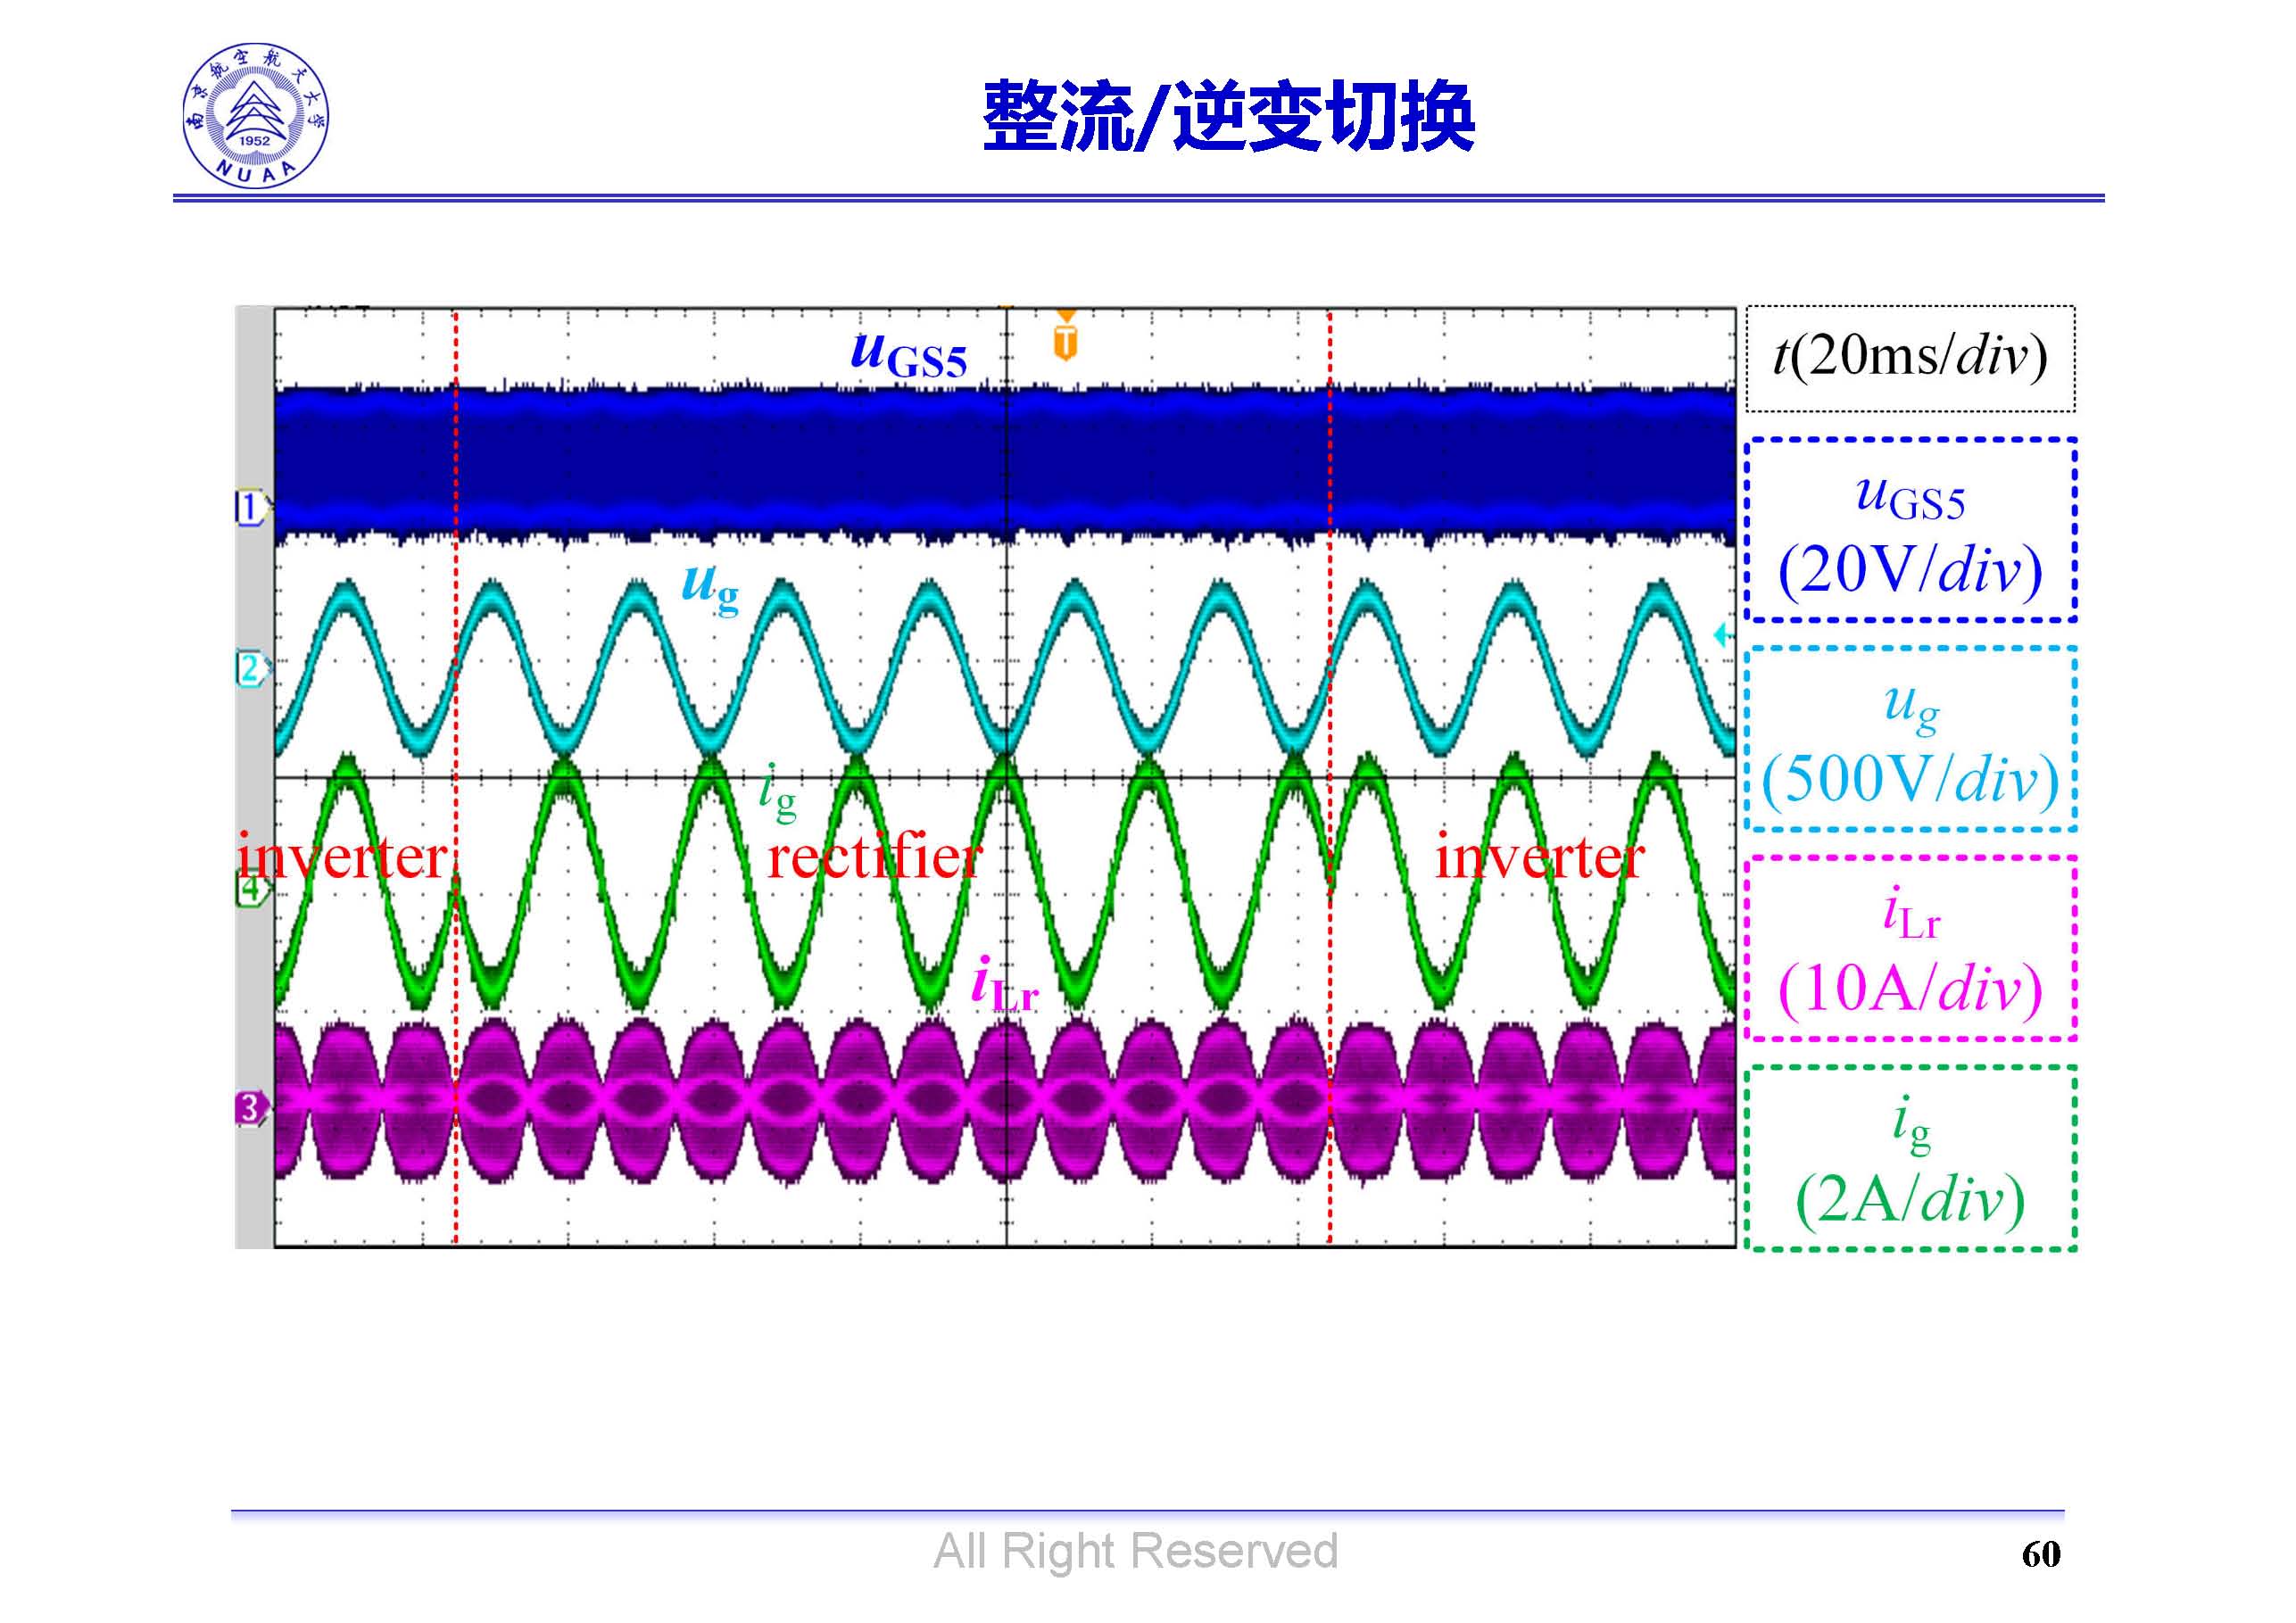The width and height of the screenshot is (2296, 1623).
Task: Click the cyan trigger level arrow
Action: (1721, 634)
